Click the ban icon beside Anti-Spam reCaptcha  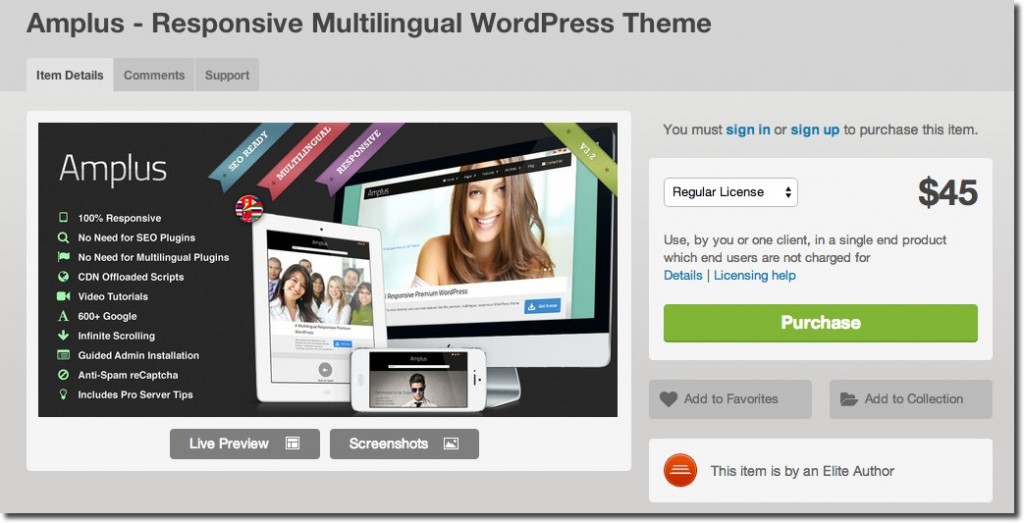pyautogui.click(x=63, y=375)
